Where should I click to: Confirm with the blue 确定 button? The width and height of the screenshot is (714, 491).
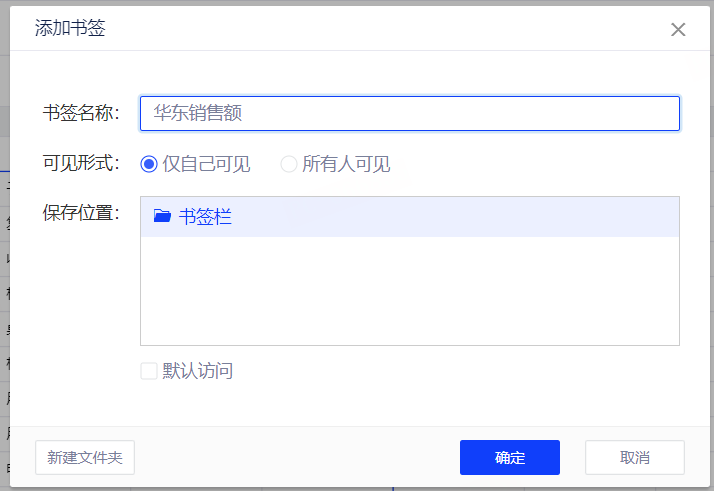coord(509,457)
